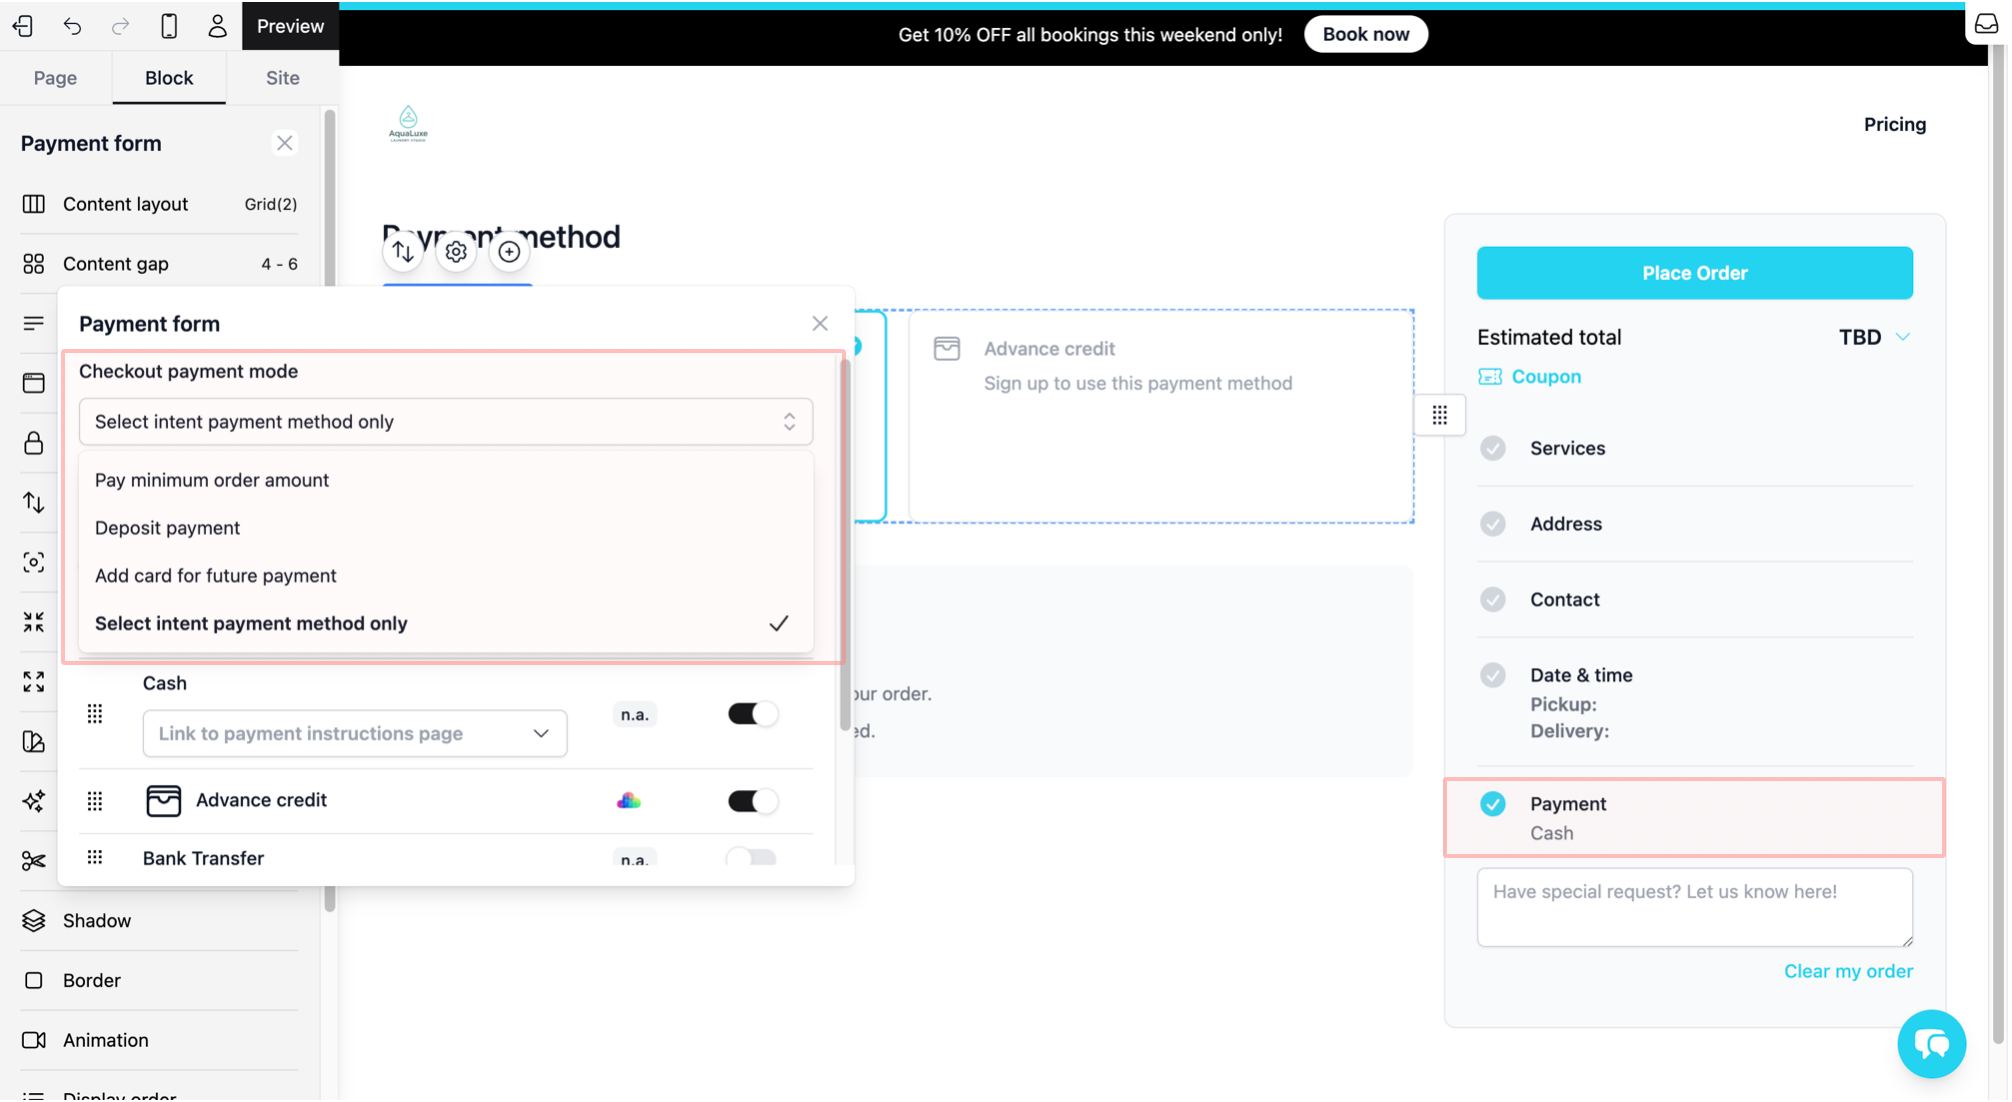
Task: Click the move block up-down arrows icon
Action: click(x=403, y=252)
